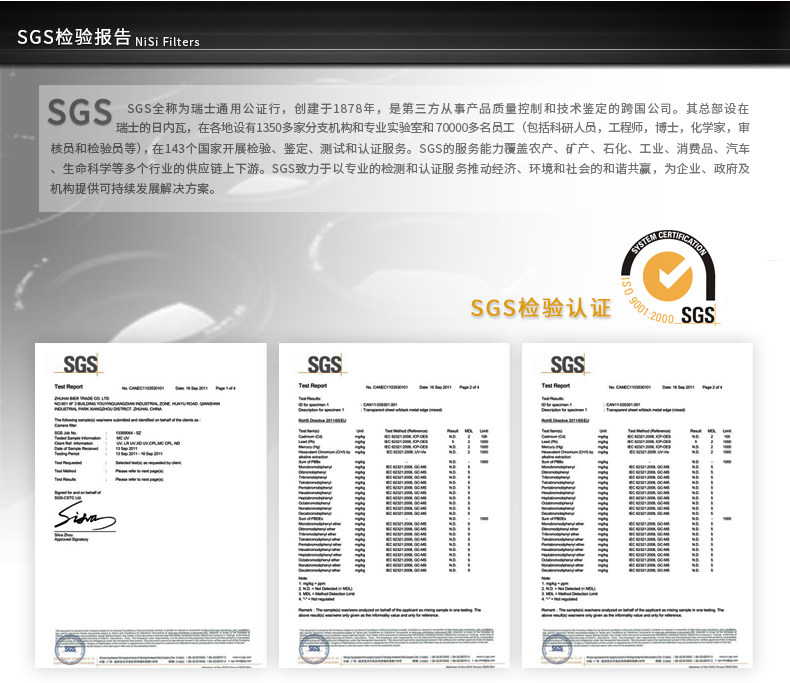Click SGS logo atop the signed report

(x=81, y=364)
